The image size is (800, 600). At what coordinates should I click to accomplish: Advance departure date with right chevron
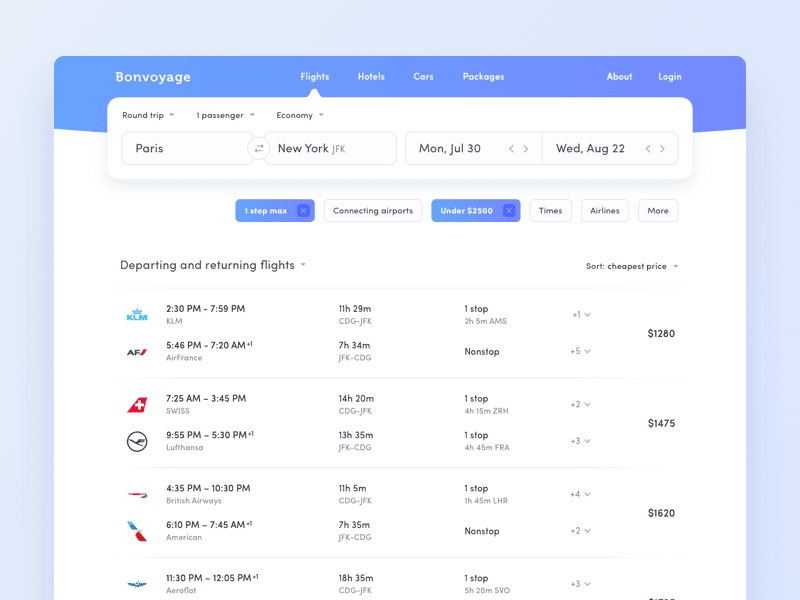[x=526, y=148]
